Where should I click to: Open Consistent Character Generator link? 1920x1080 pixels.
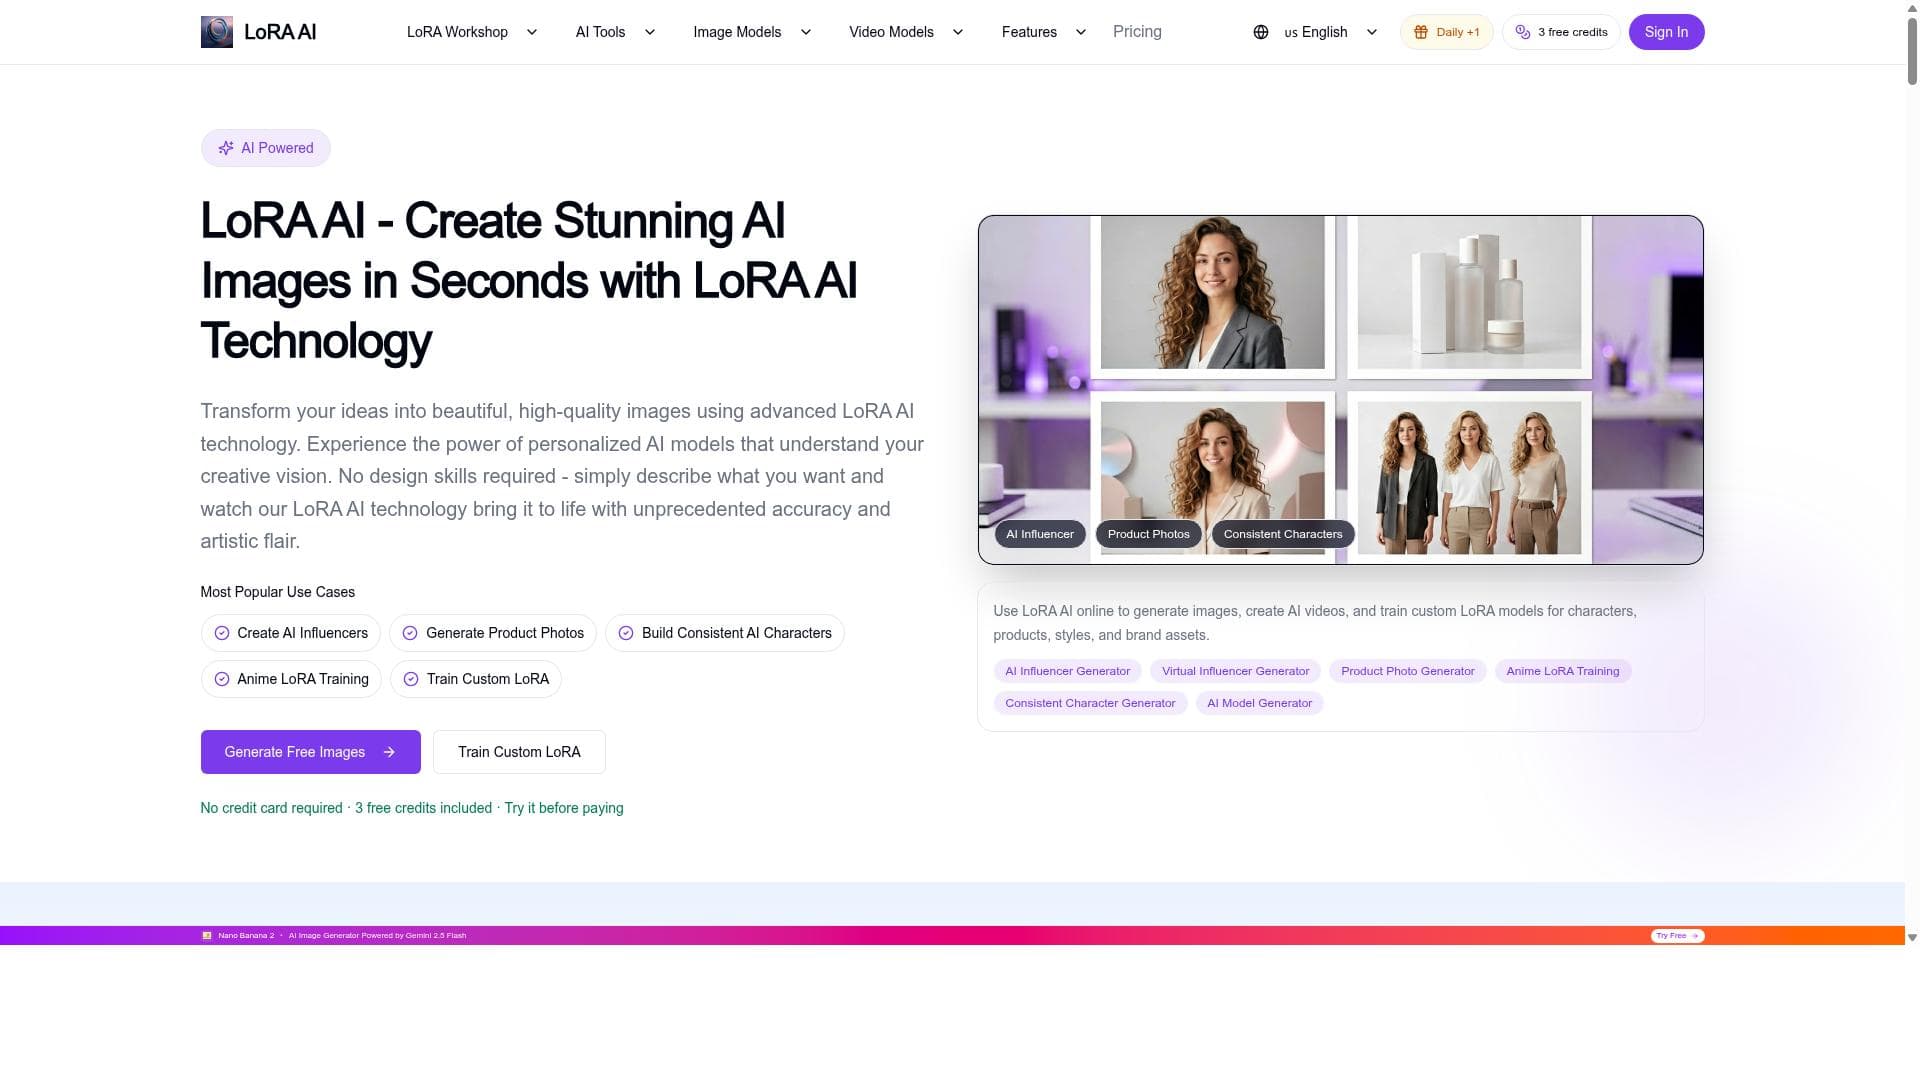(x=1090, y=703)
